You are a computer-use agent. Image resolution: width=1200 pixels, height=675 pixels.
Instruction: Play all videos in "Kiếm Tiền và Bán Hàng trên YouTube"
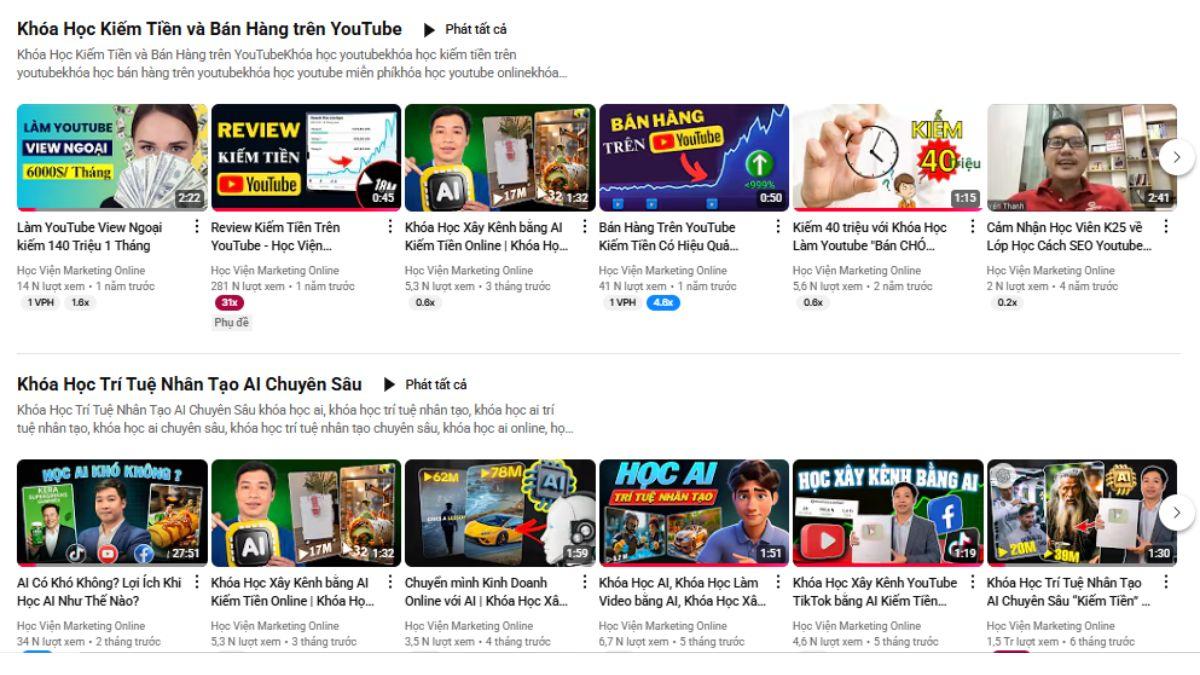(465, 29)
